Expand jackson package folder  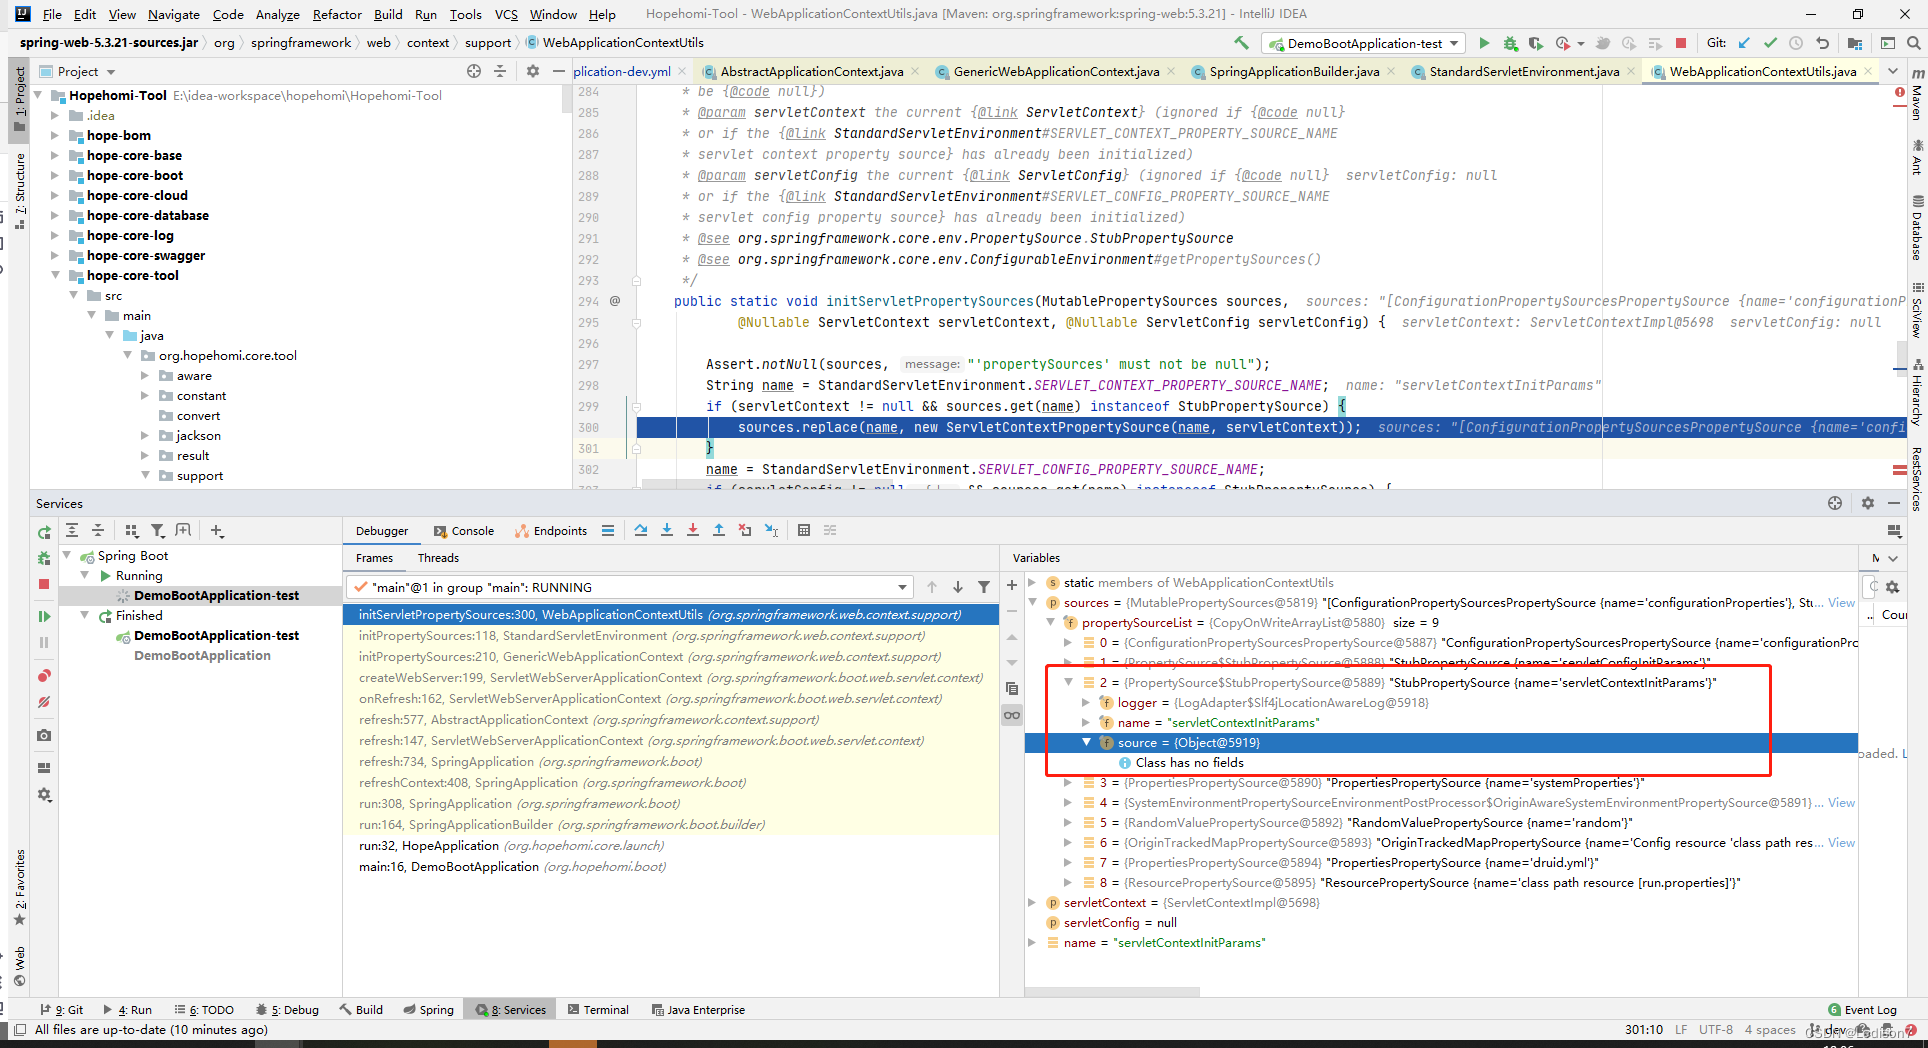point(145,435)
